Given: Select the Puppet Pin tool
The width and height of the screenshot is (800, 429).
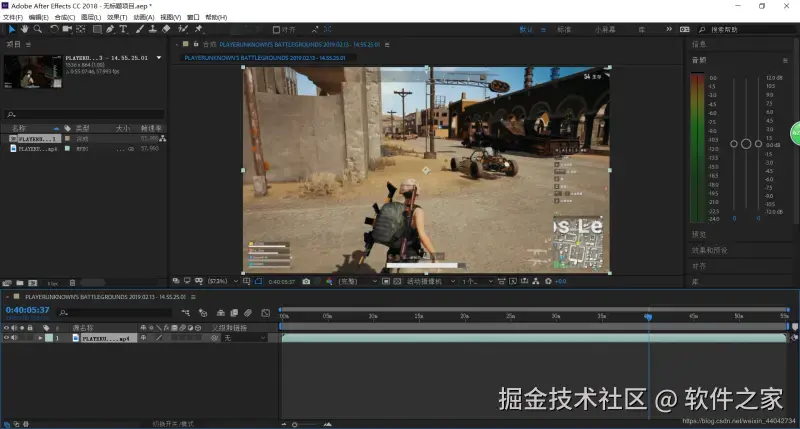Looking at the screenshot, I should pos(198,29).
